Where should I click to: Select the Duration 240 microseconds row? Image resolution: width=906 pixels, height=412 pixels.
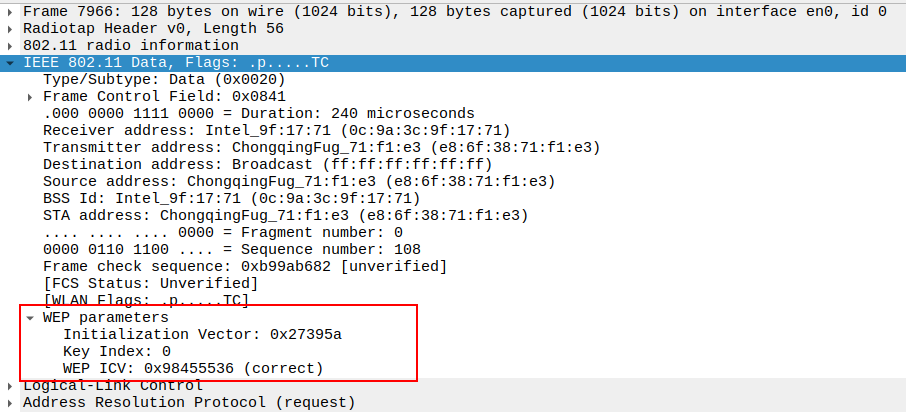pyautogui.click(x=258, y=114)
